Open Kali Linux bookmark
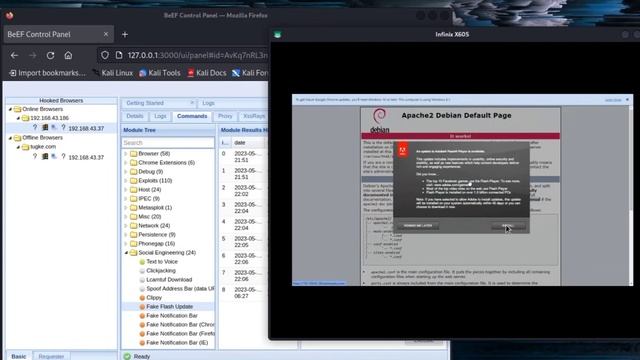Image resolution: width=640 pixels, height=360 pixels. tap(113, 73)
